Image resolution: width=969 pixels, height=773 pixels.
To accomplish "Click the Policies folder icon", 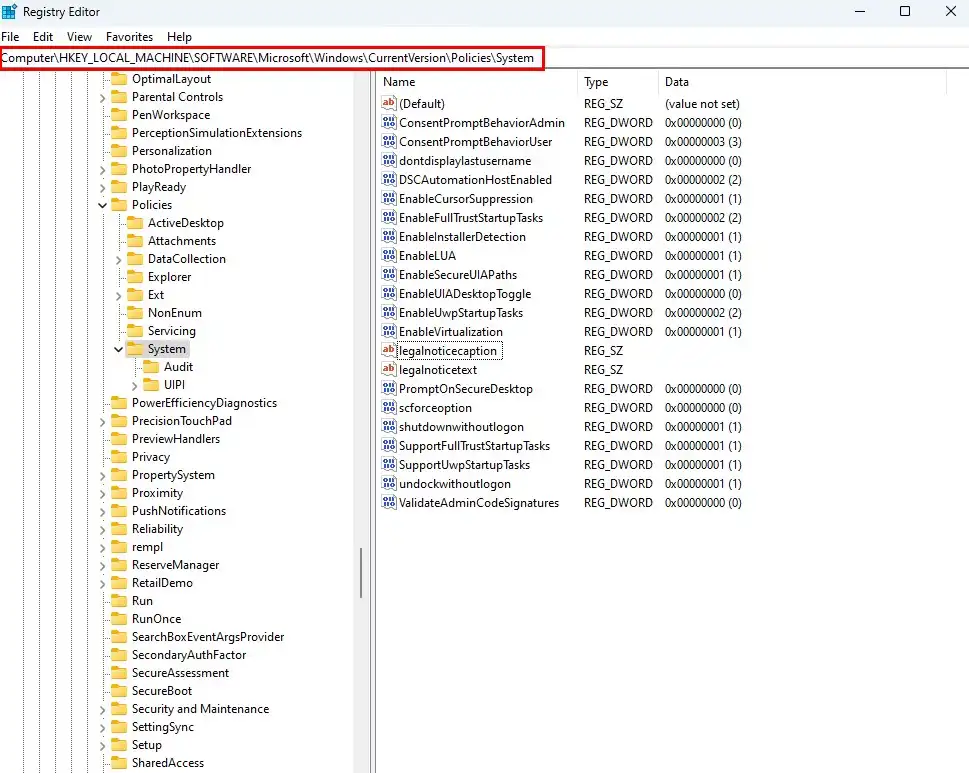I will (x=119, y=205).
